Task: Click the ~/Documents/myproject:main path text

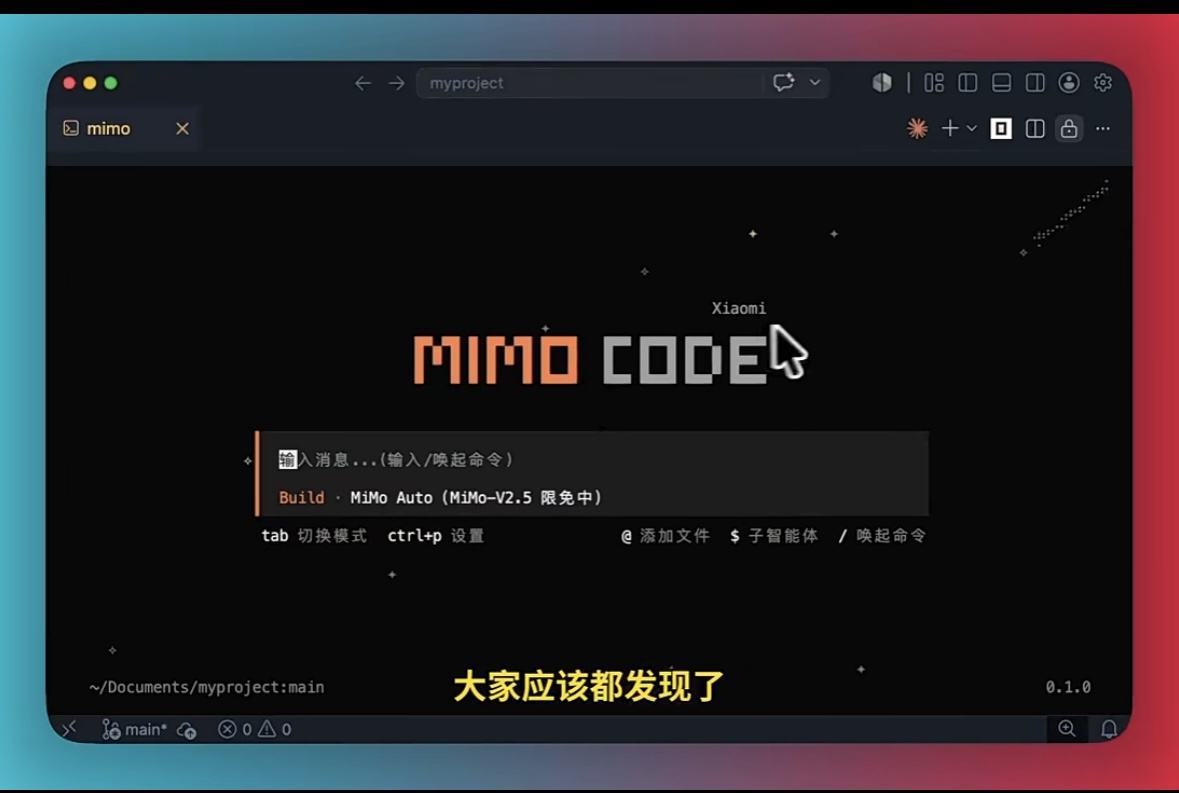Action: [207, 687]
